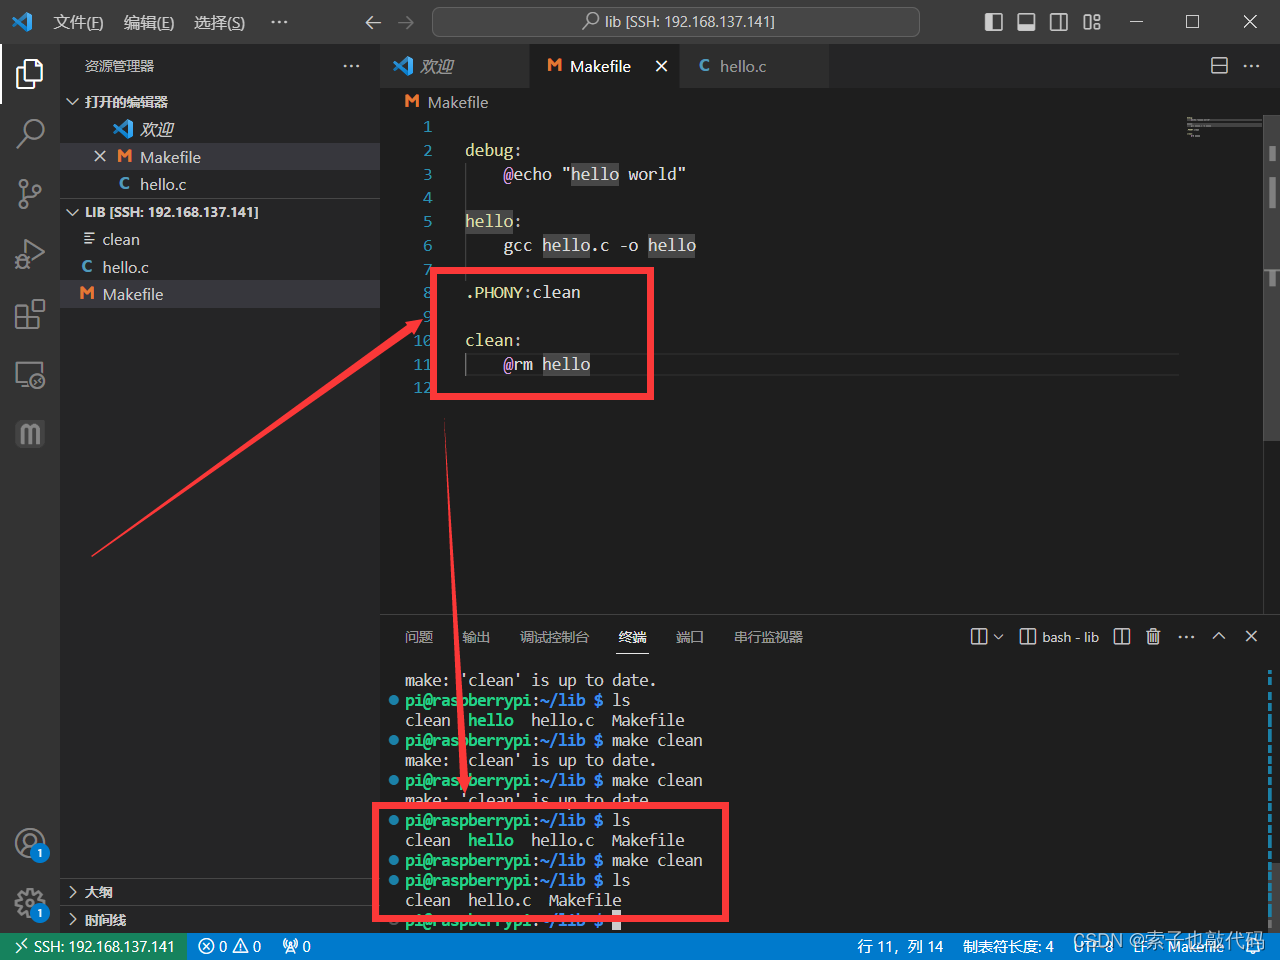Viewport: 1280px width, 960px height.
Task: Click the notifications bell in the status bar
Action: tap(1253, 946)
